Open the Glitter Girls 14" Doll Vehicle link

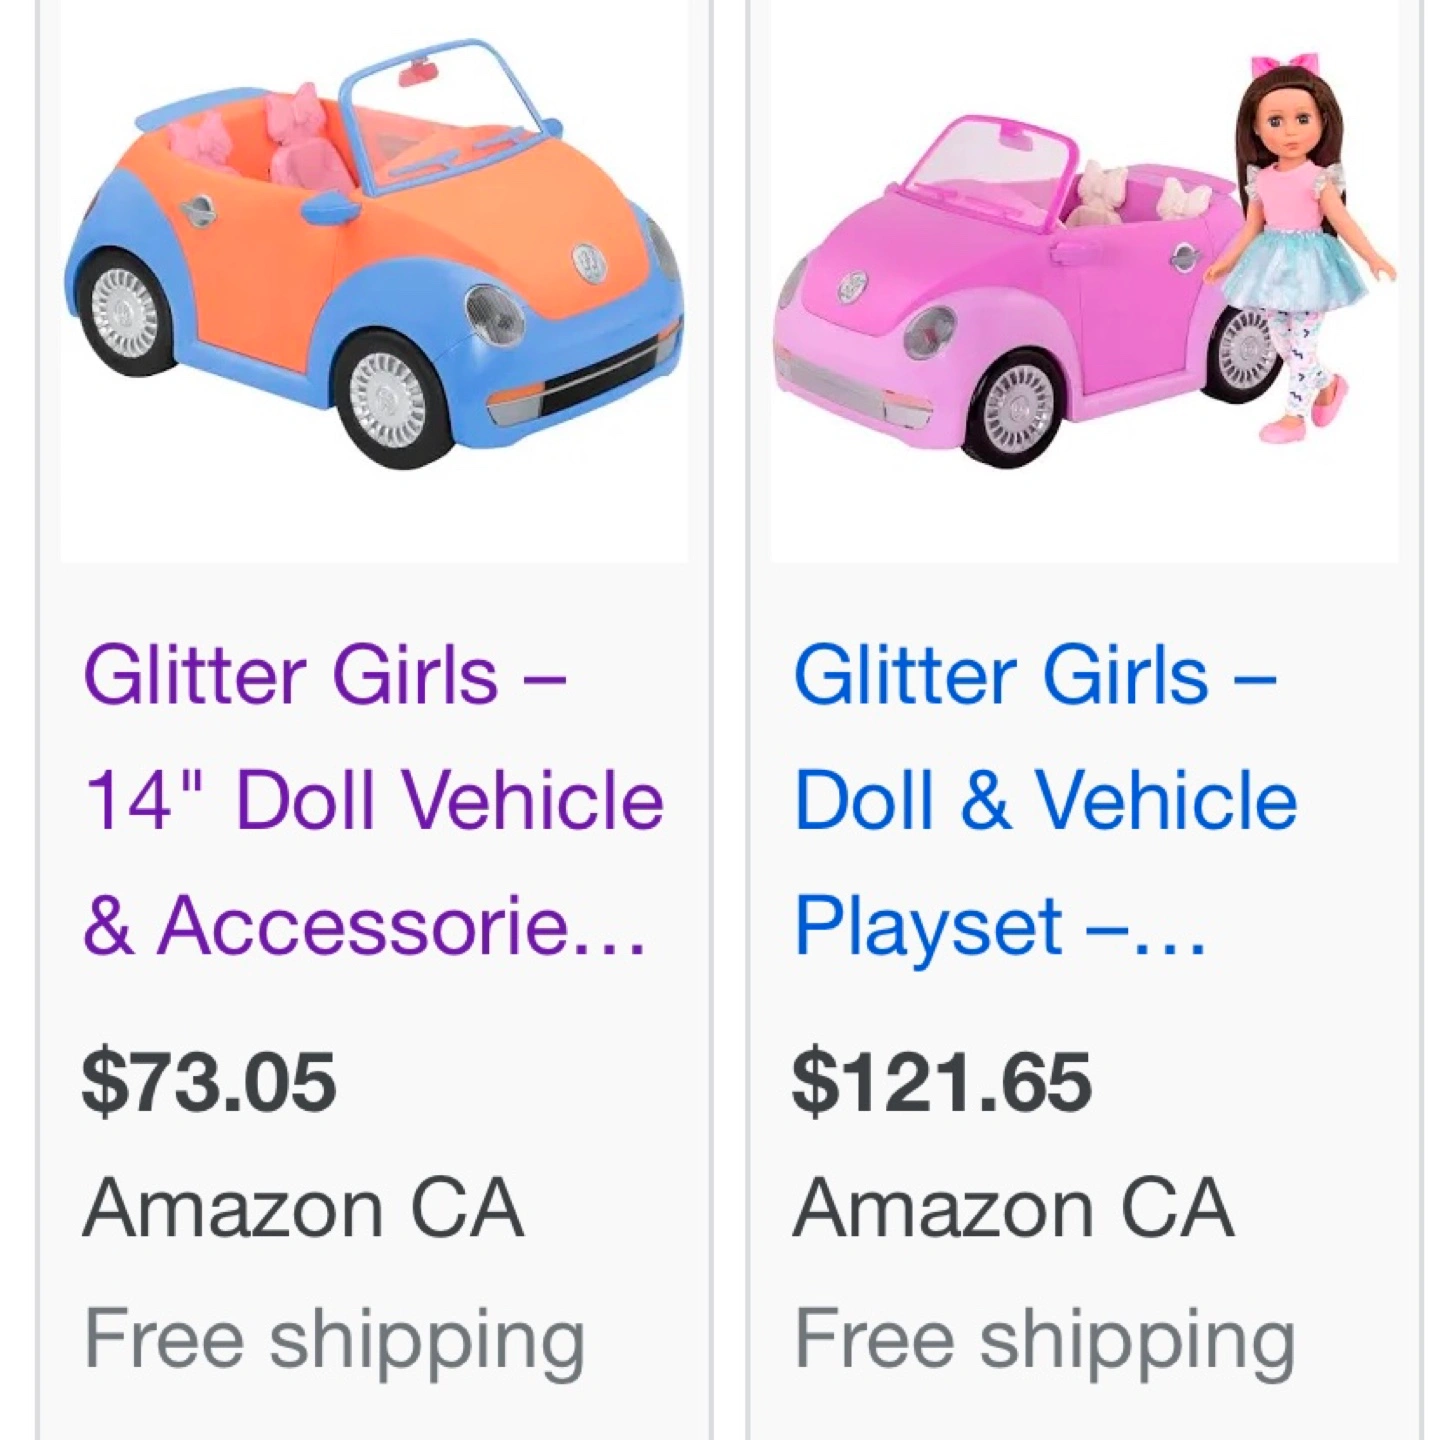click(x=374, y=800)
